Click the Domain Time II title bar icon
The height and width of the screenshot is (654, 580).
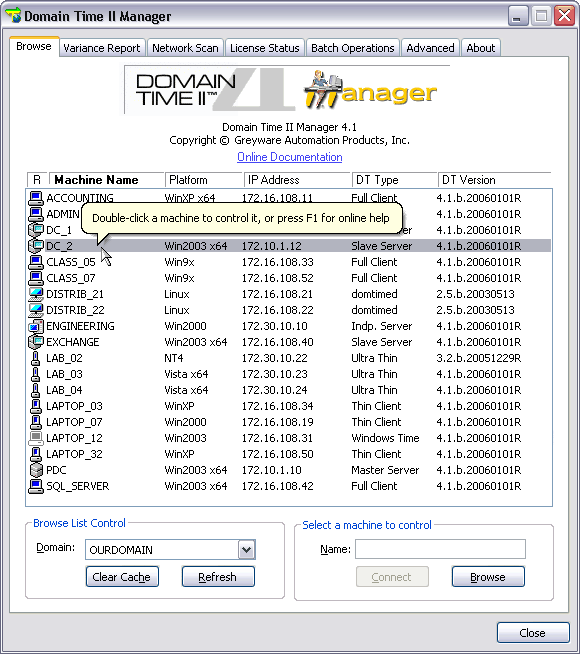tap(13, 15)
